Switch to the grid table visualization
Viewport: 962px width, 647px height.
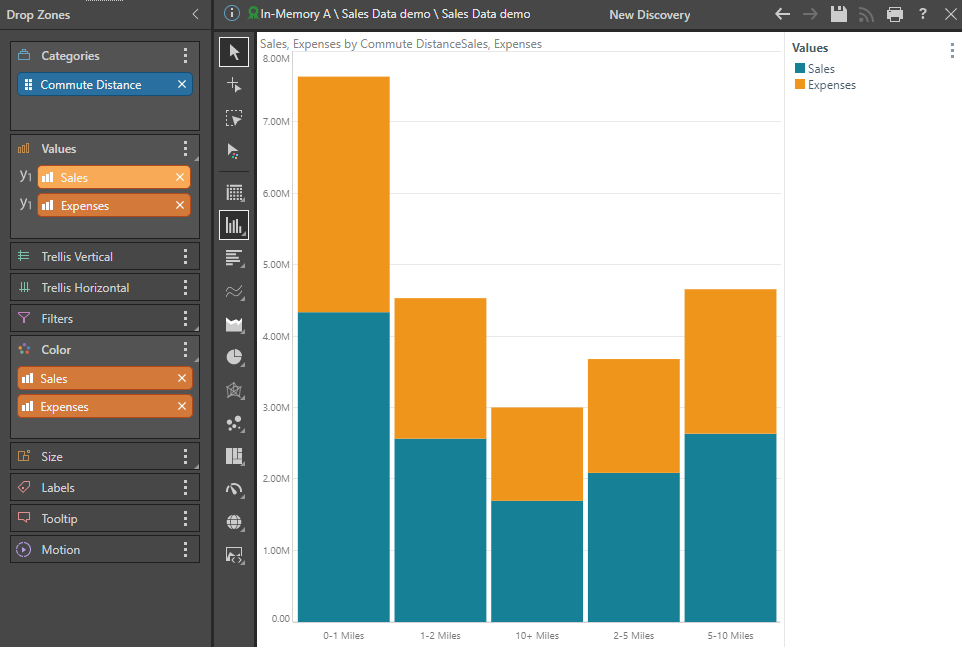pos(234,192)
